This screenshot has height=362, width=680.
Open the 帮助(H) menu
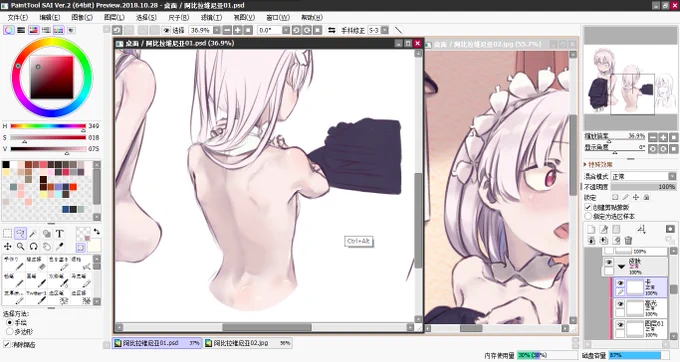click(312, 17)
